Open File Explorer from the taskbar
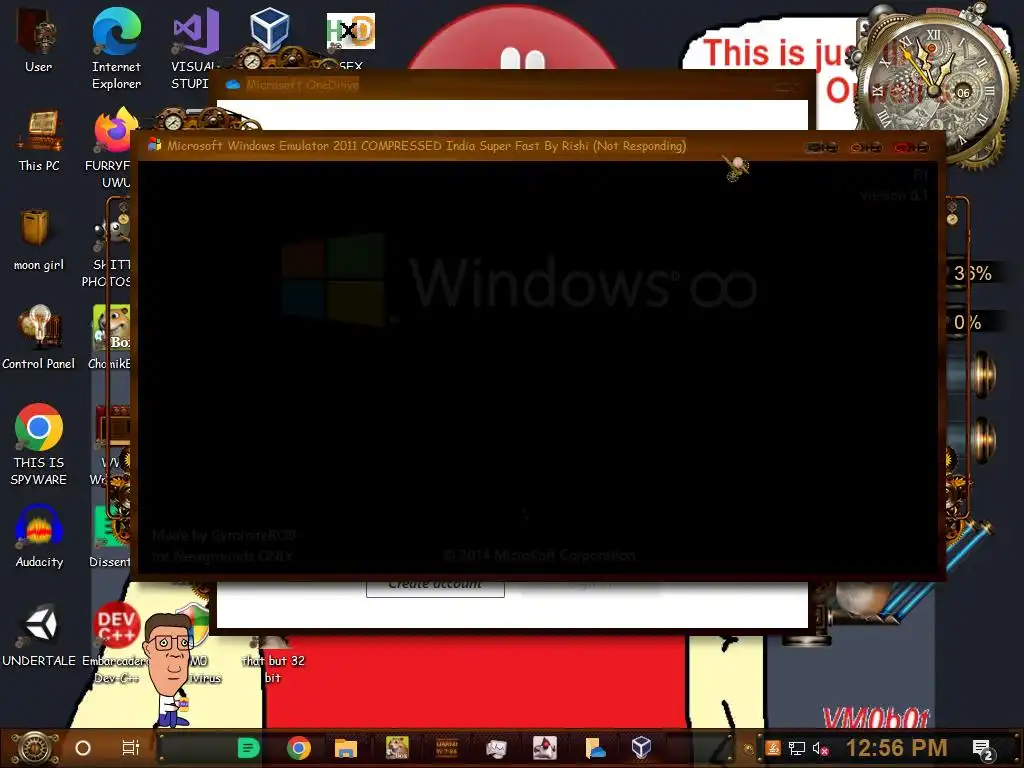 point(346,748)
